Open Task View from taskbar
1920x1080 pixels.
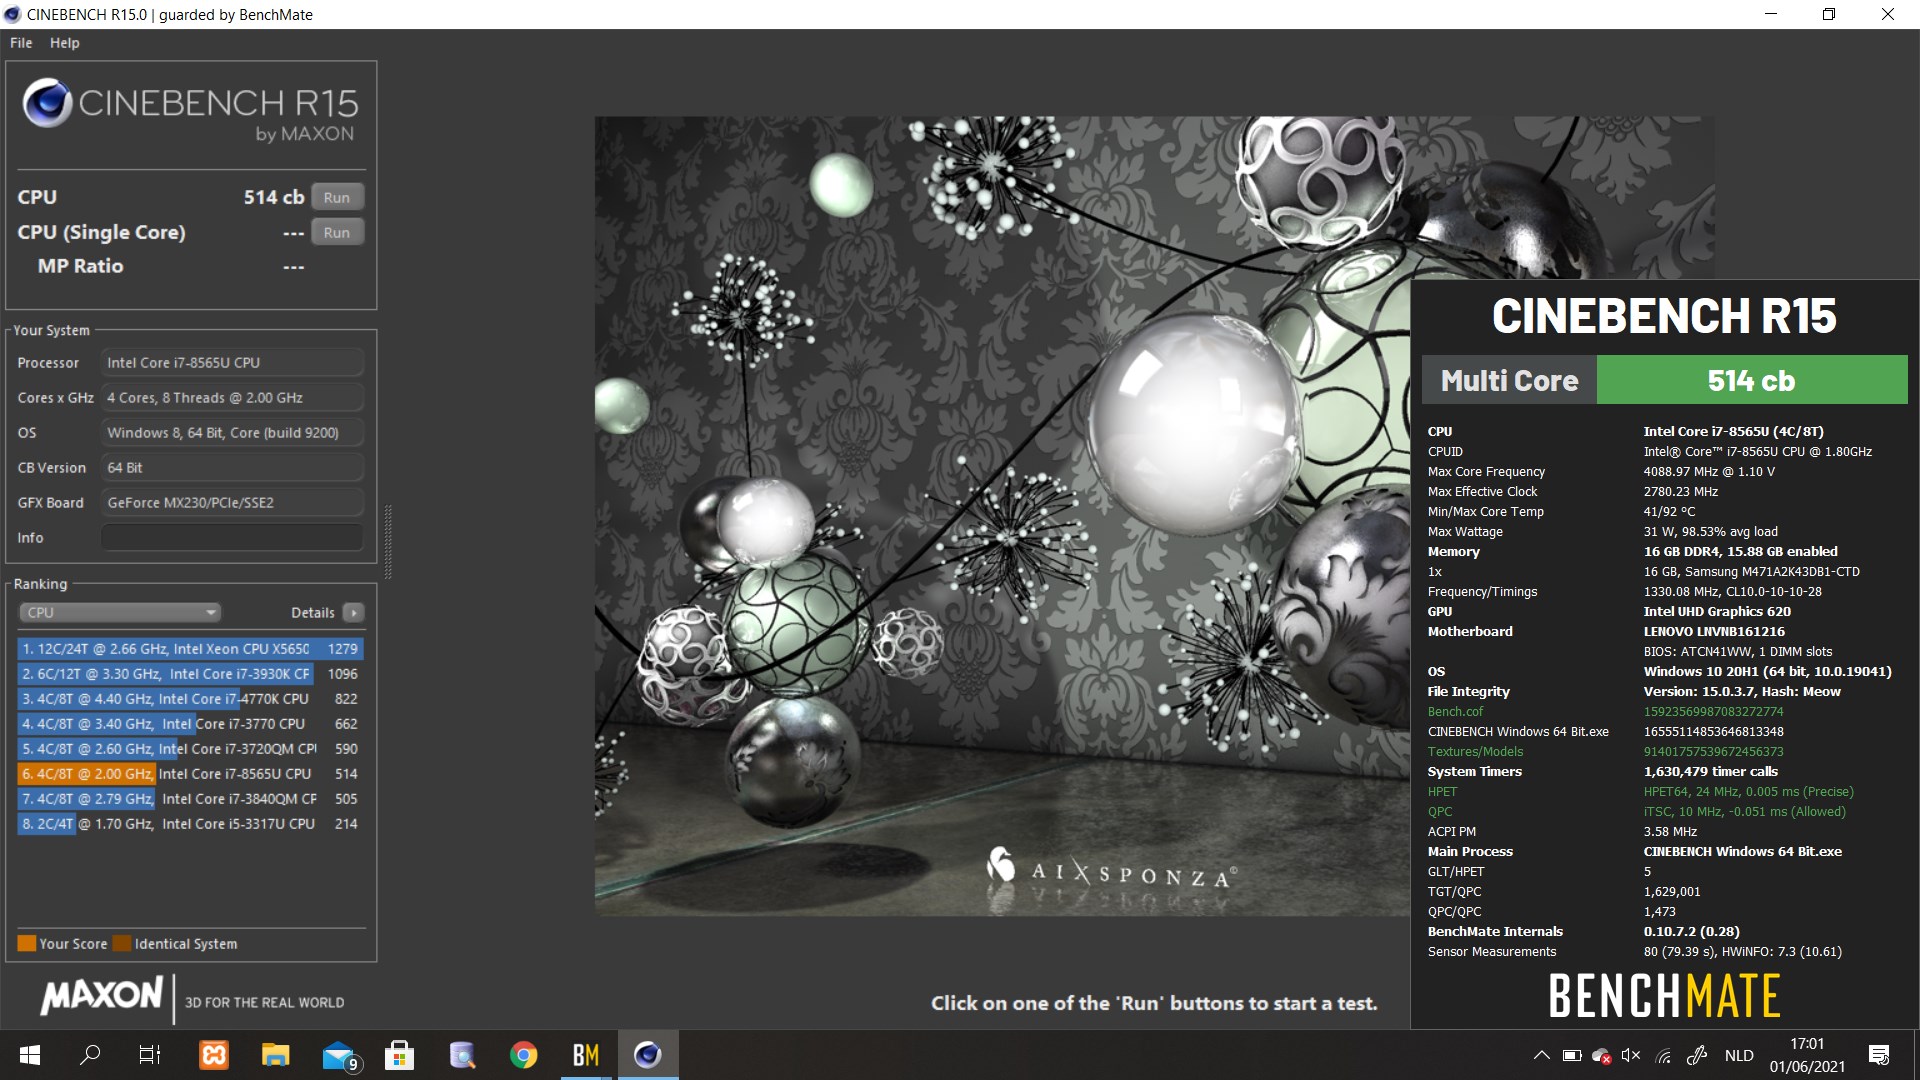(x=149, y=1055)
